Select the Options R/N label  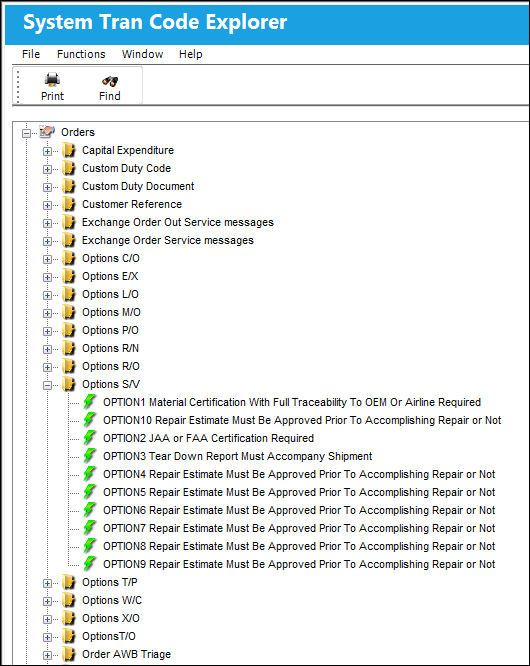pyautogui.click(x=110, y=348)
